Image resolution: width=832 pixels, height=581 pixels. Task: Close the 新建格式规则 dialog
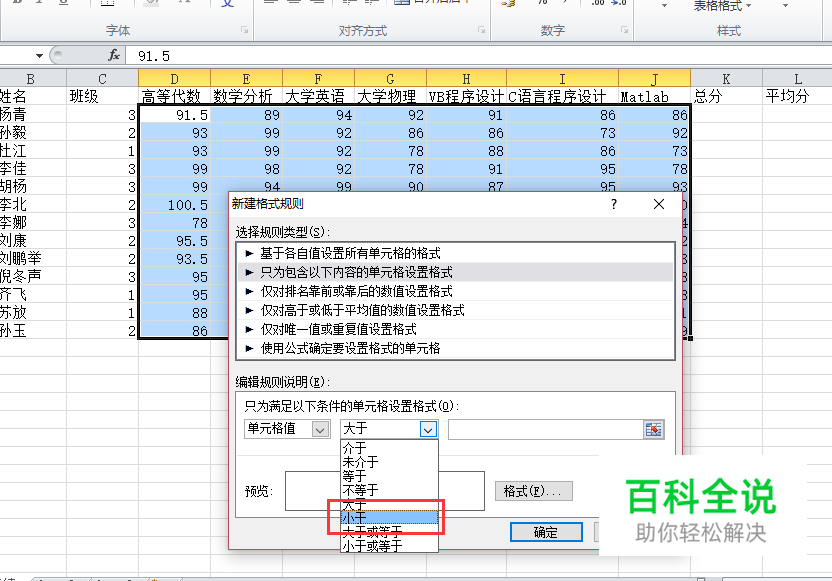coord(659,204)
